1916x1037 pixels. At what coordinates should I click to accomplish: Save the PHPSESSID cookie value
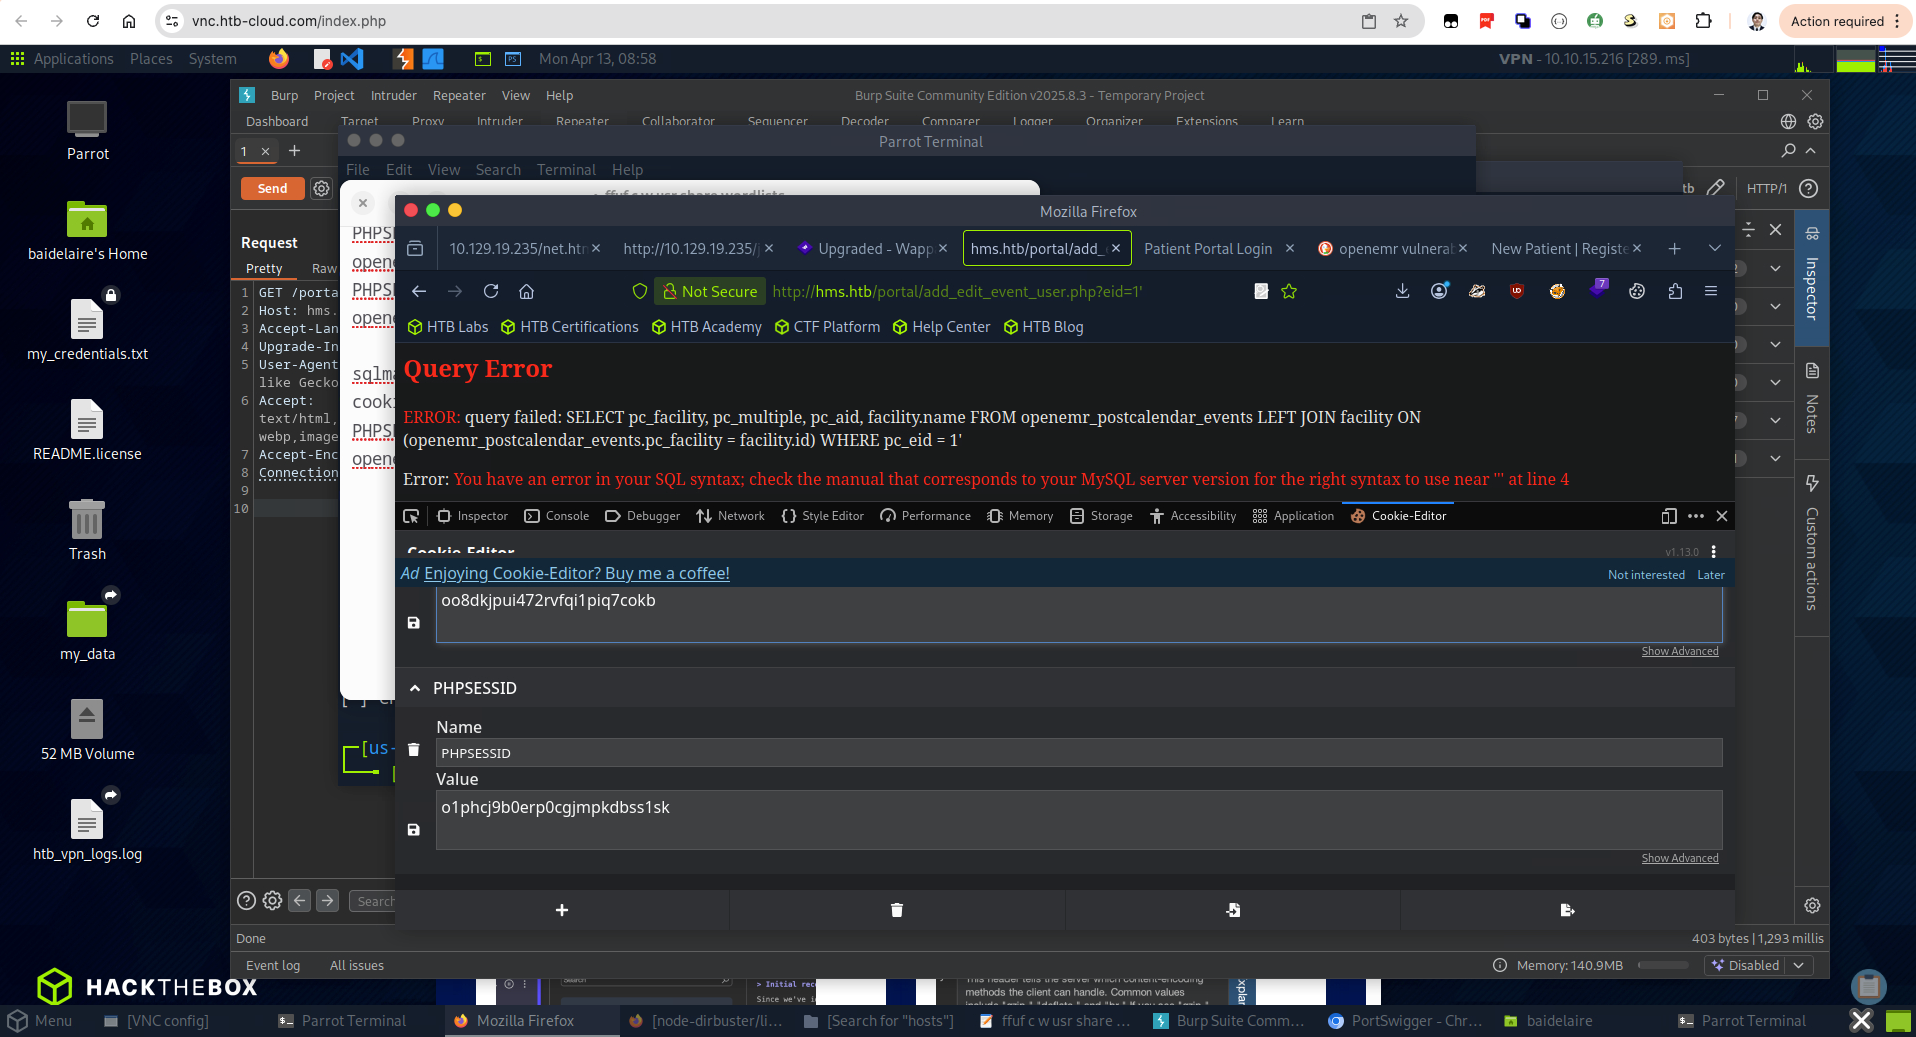[x=414, y=830]
